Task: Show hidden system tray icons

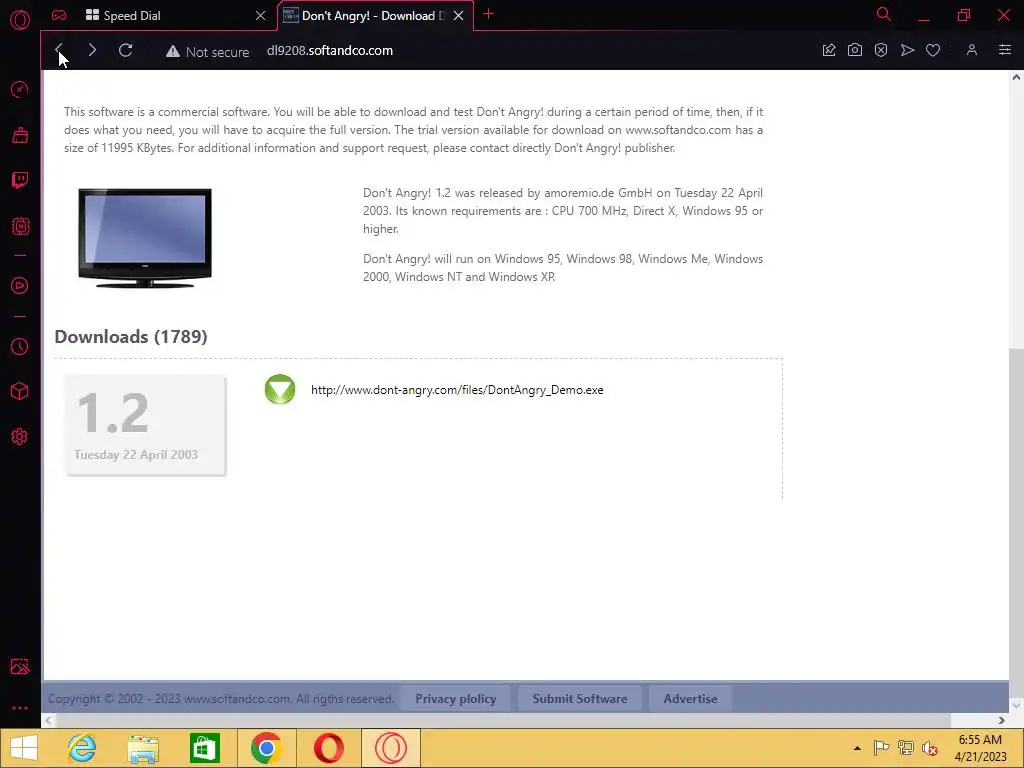Action: (857, 748)
